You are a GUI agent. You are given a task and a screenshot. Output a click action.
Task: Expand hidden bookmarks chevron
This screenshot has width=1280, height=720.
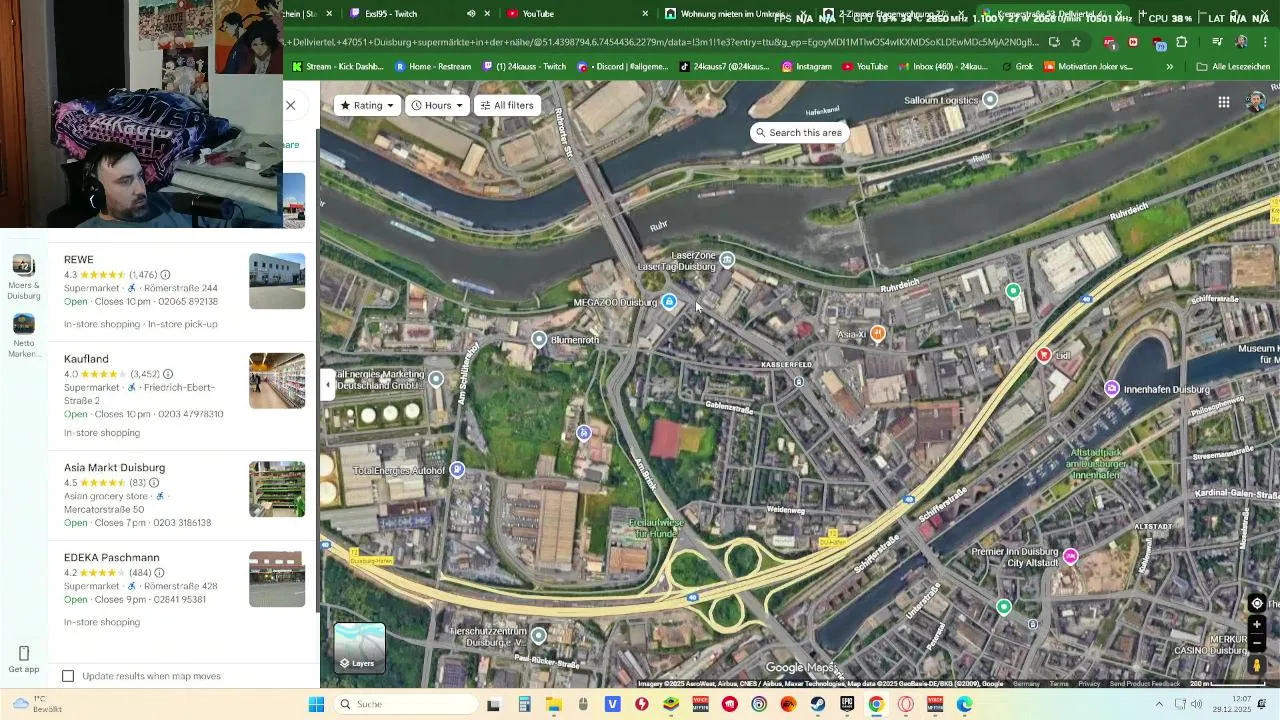[x=1169, y=67]
